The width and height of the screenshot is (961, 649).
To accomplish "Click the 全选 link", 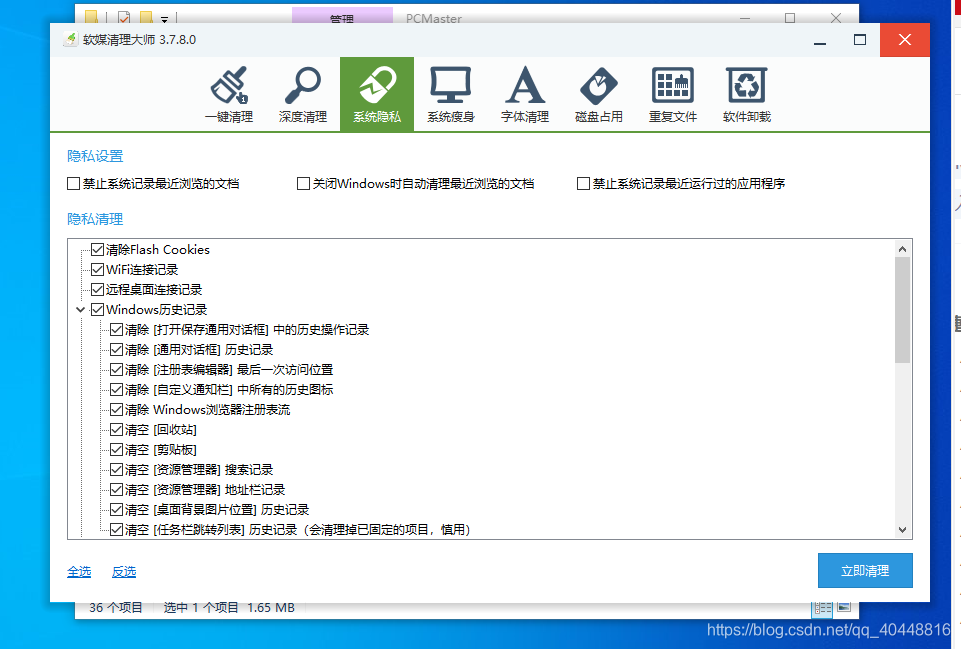I will click(78, 571).
